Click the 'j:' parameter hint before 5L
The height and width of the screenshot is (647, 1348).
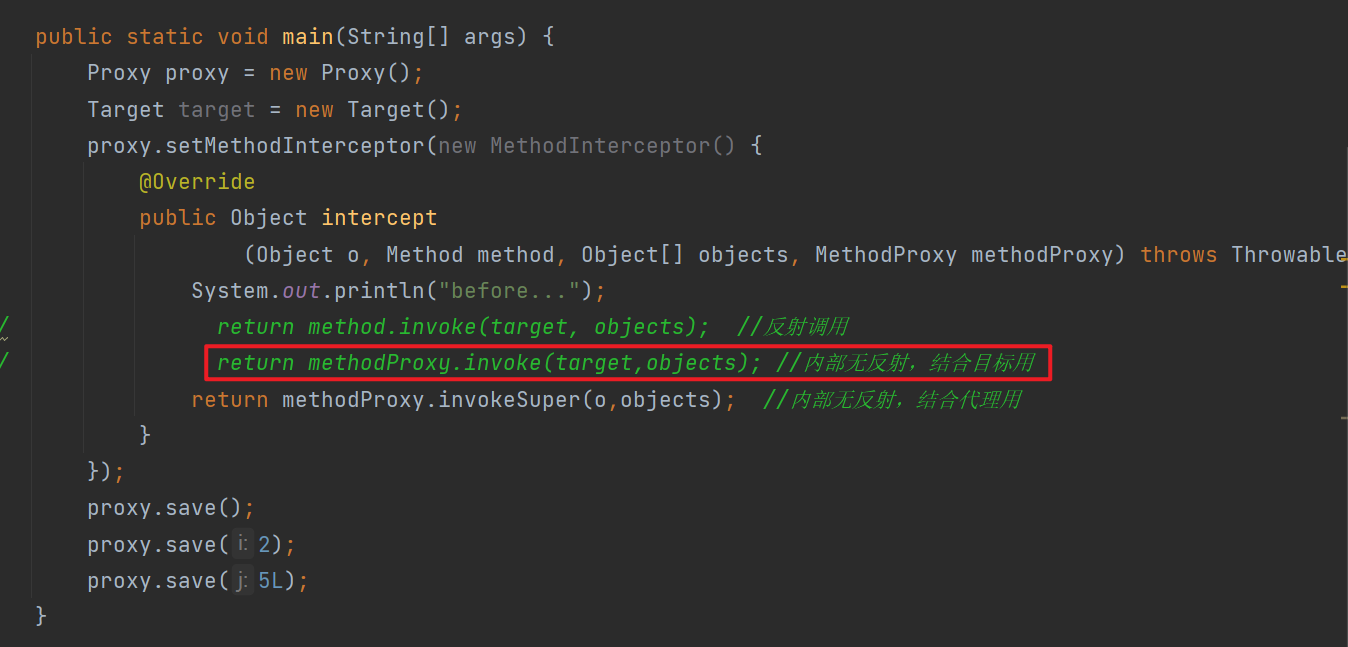point(243,580)
